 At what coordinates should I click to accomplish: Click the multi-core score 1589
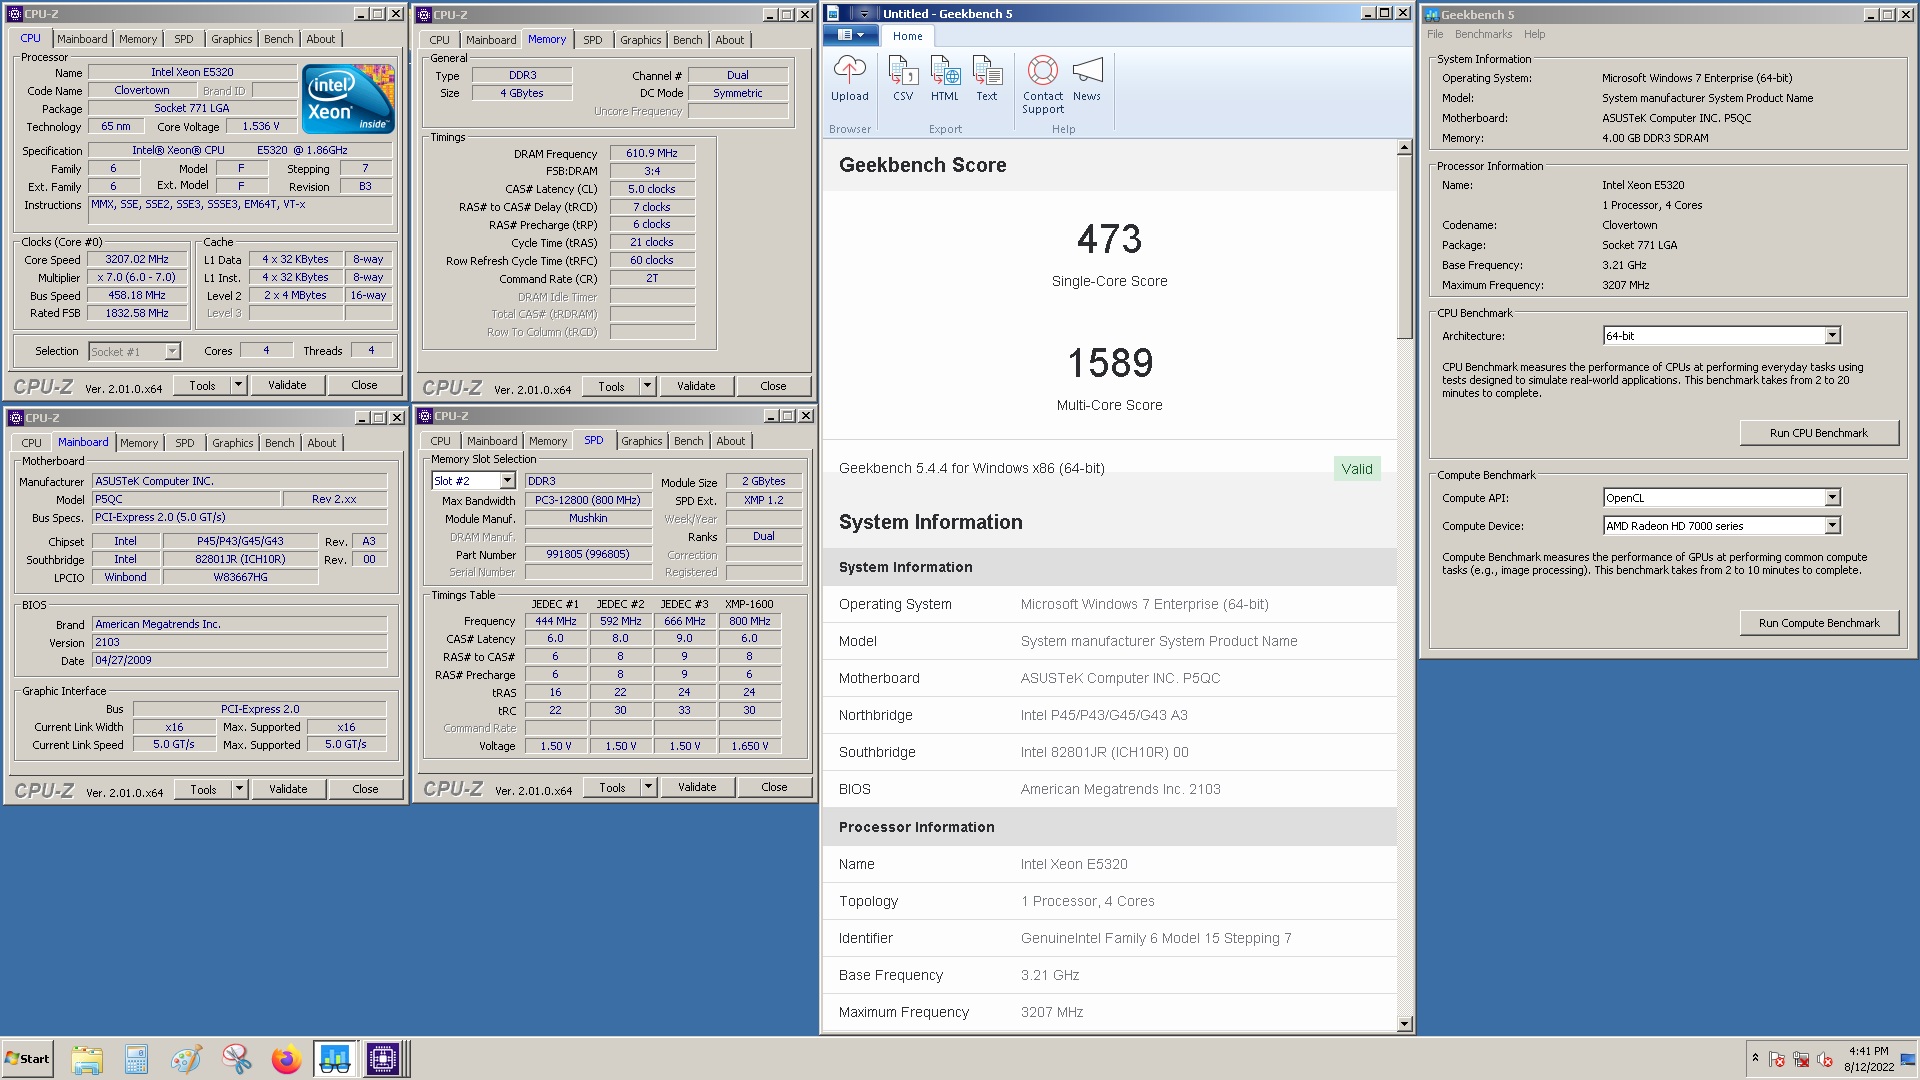[1109, 363]
